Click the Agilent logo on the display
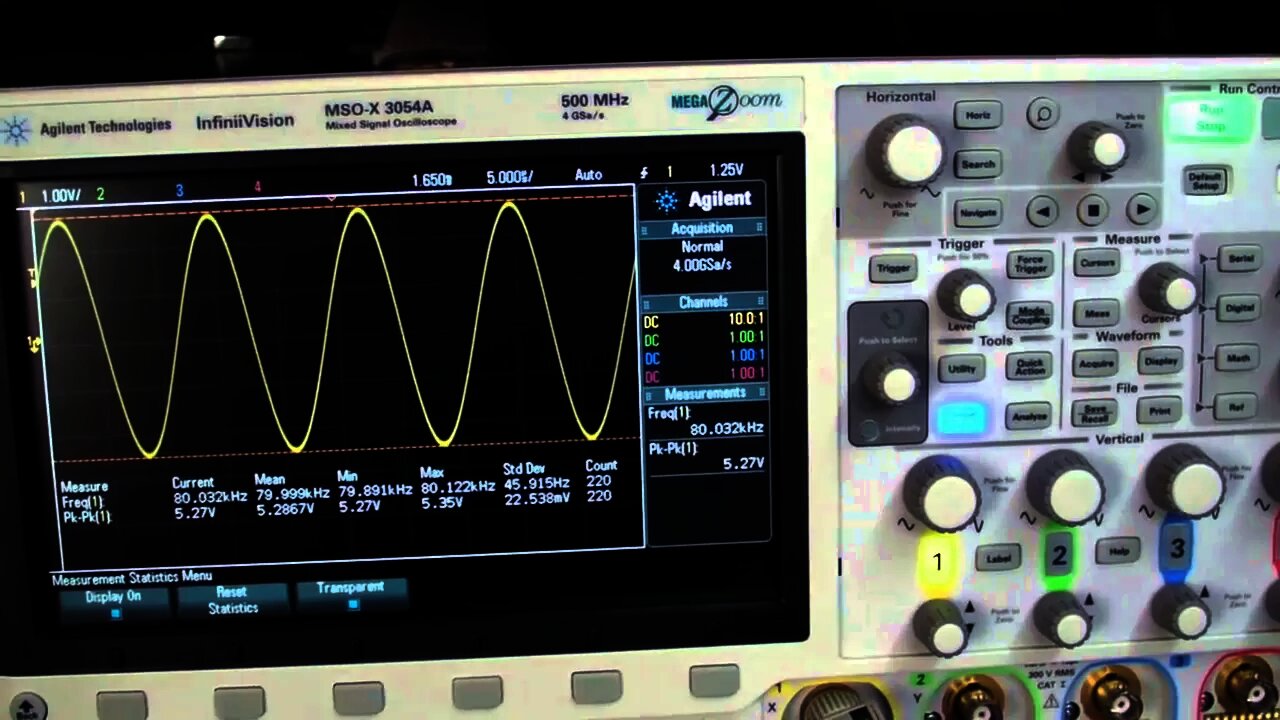This screenshot has height=720, width=1280. coord(705,199)
